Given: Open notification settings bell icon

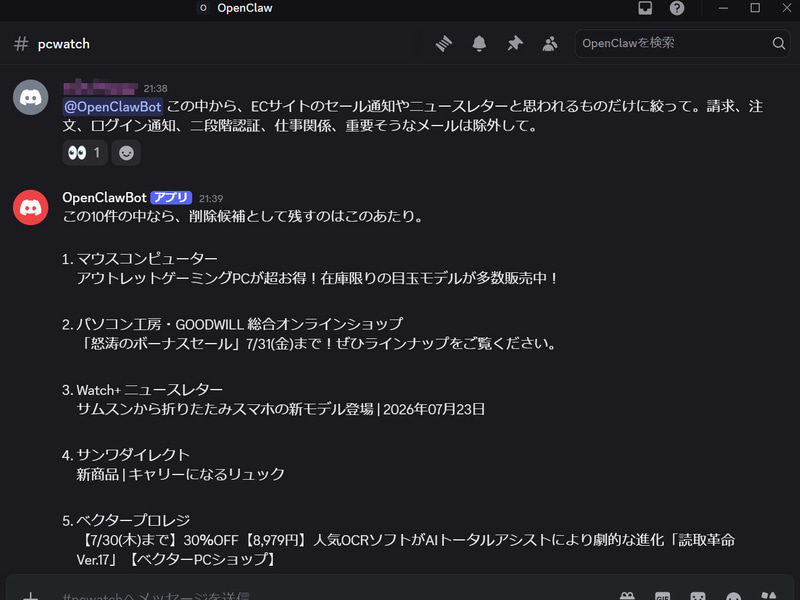Looking at the screenshot, I should [479, 44].
